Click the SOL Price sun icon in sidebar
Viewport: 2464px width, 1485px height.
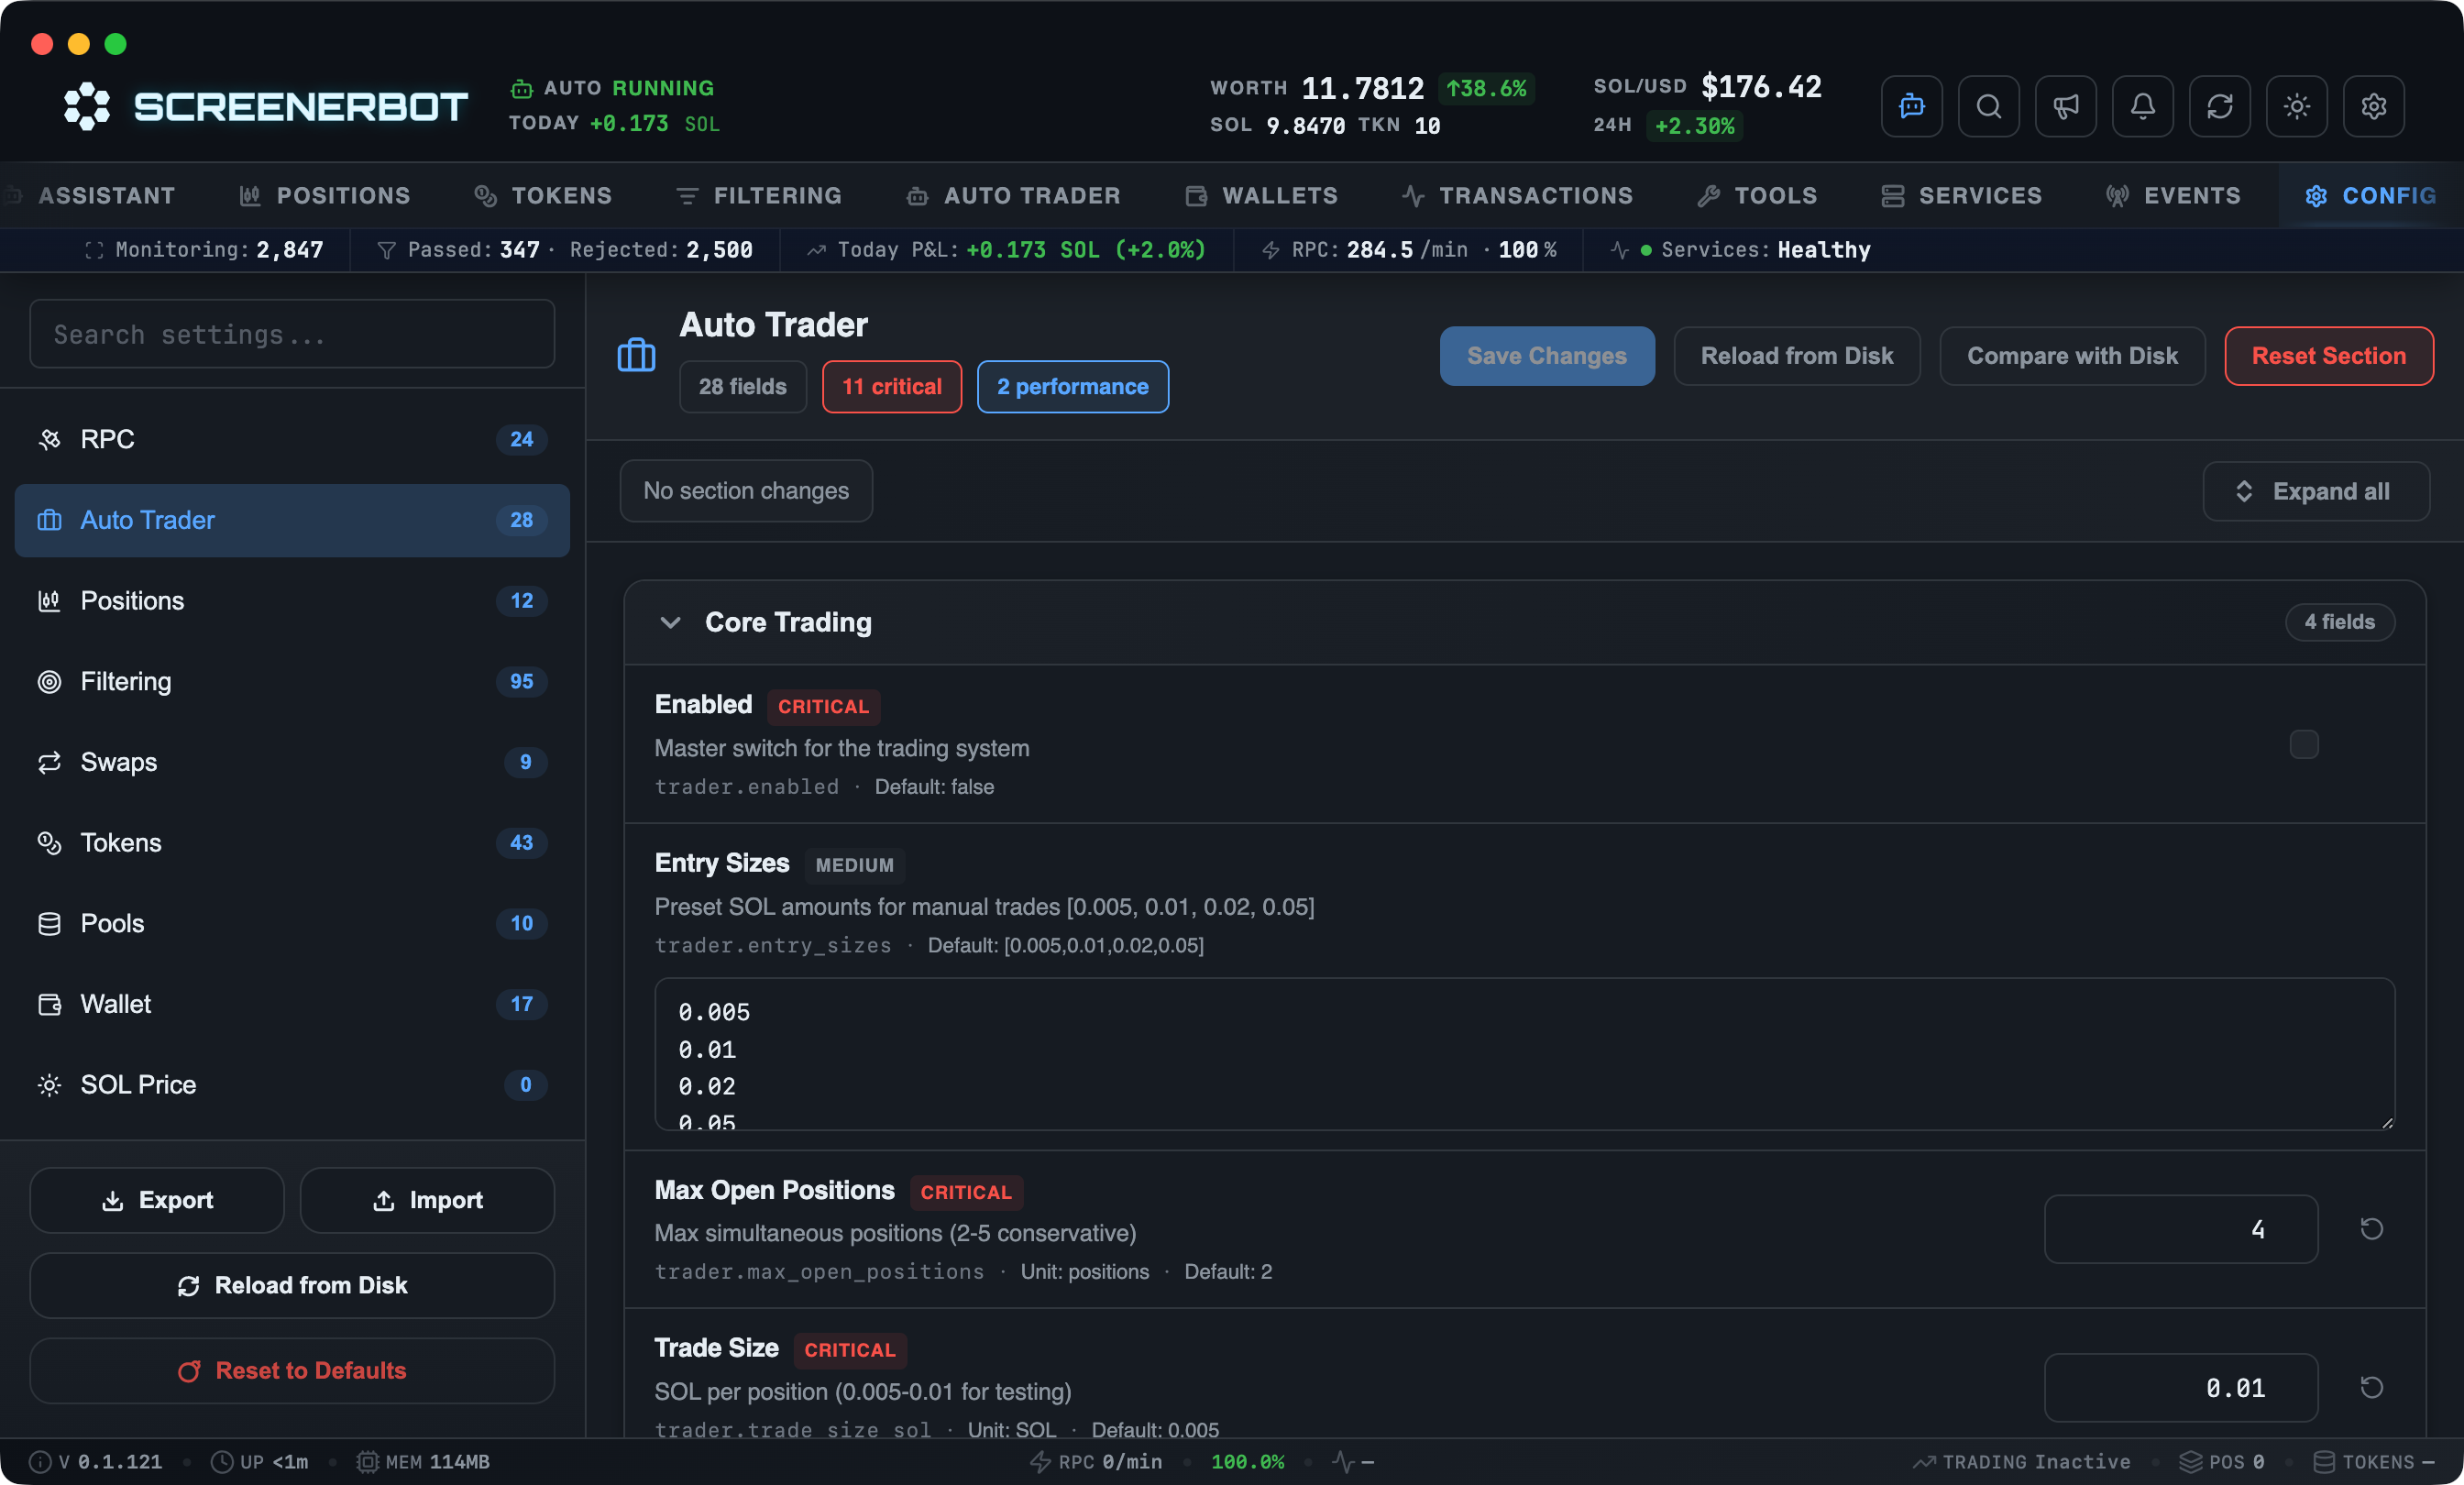click(49, 1085)
